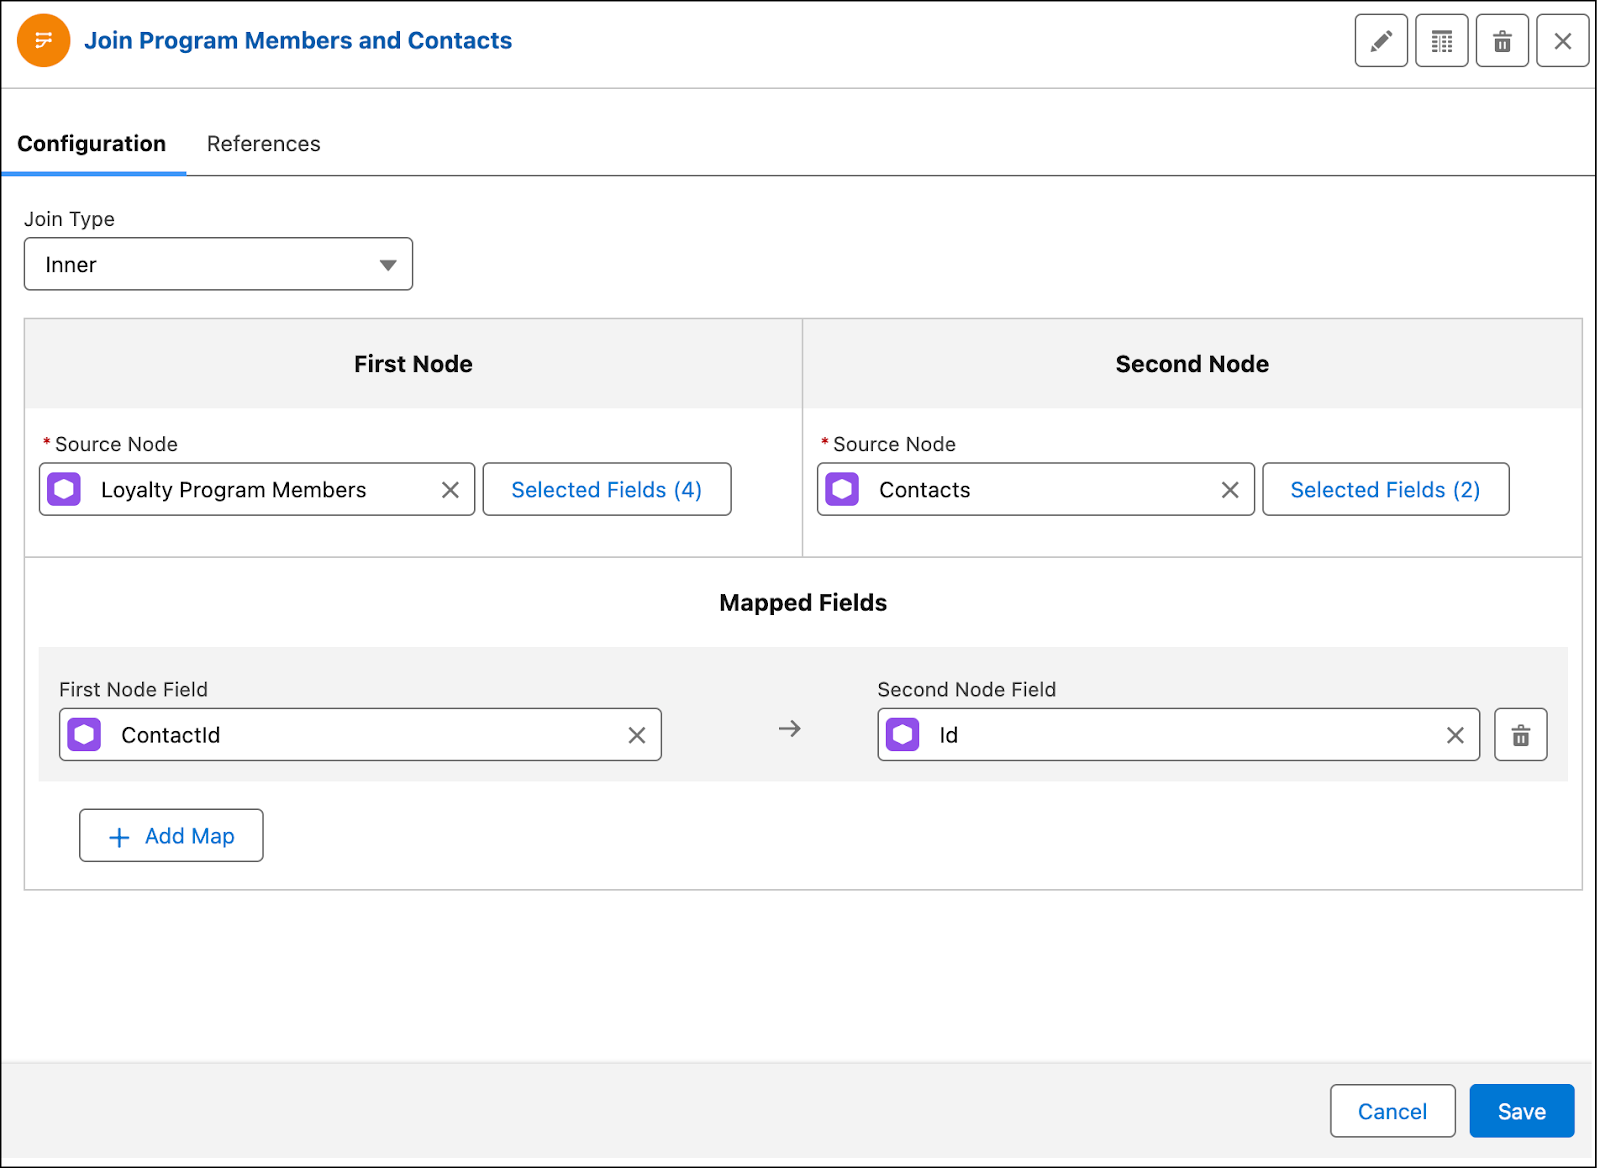Screen dimensions: 1600x1168
Task: Switch to the References tab
Action: point(263,143)
